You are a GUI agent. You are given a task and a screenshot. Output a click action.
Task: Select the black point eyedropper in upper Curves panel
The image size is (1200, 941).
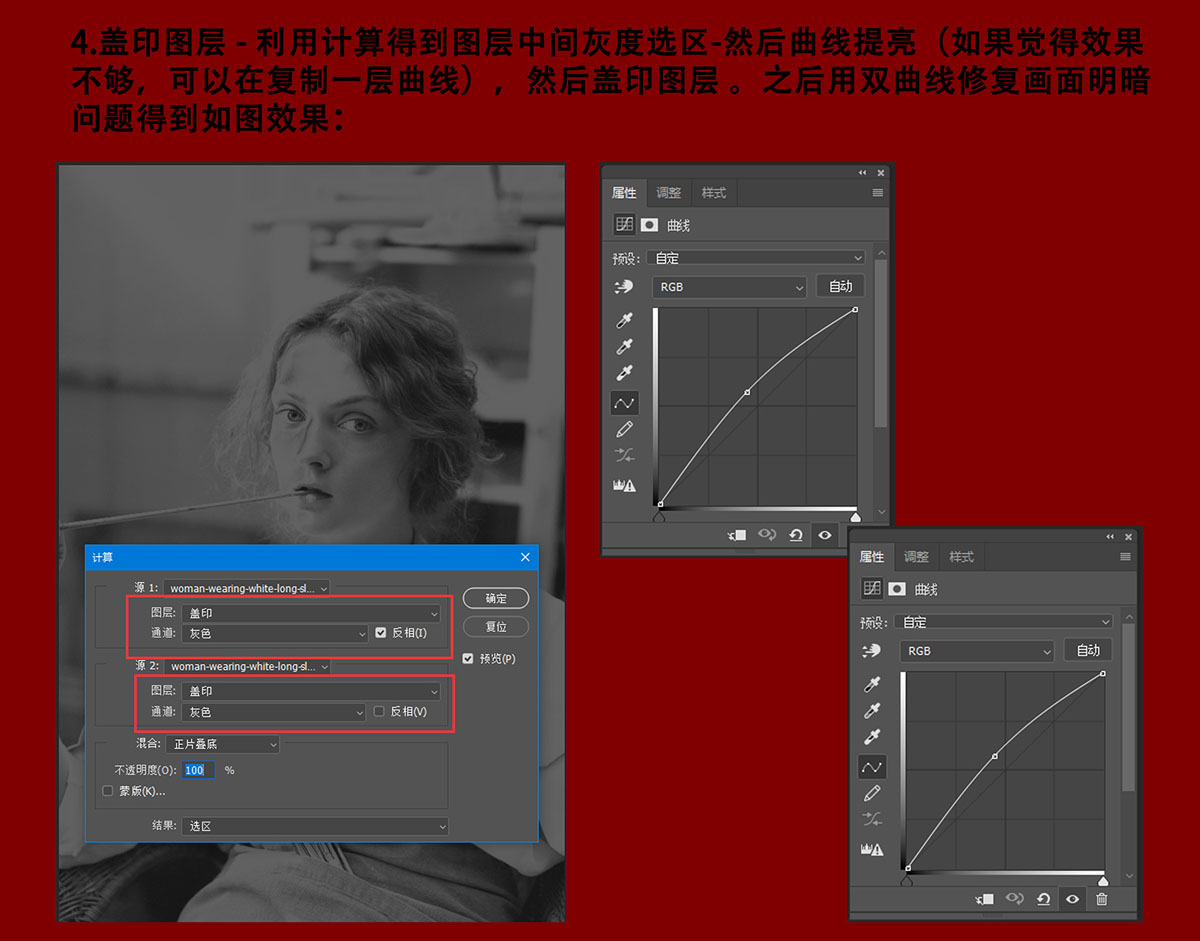click(625, 321)
